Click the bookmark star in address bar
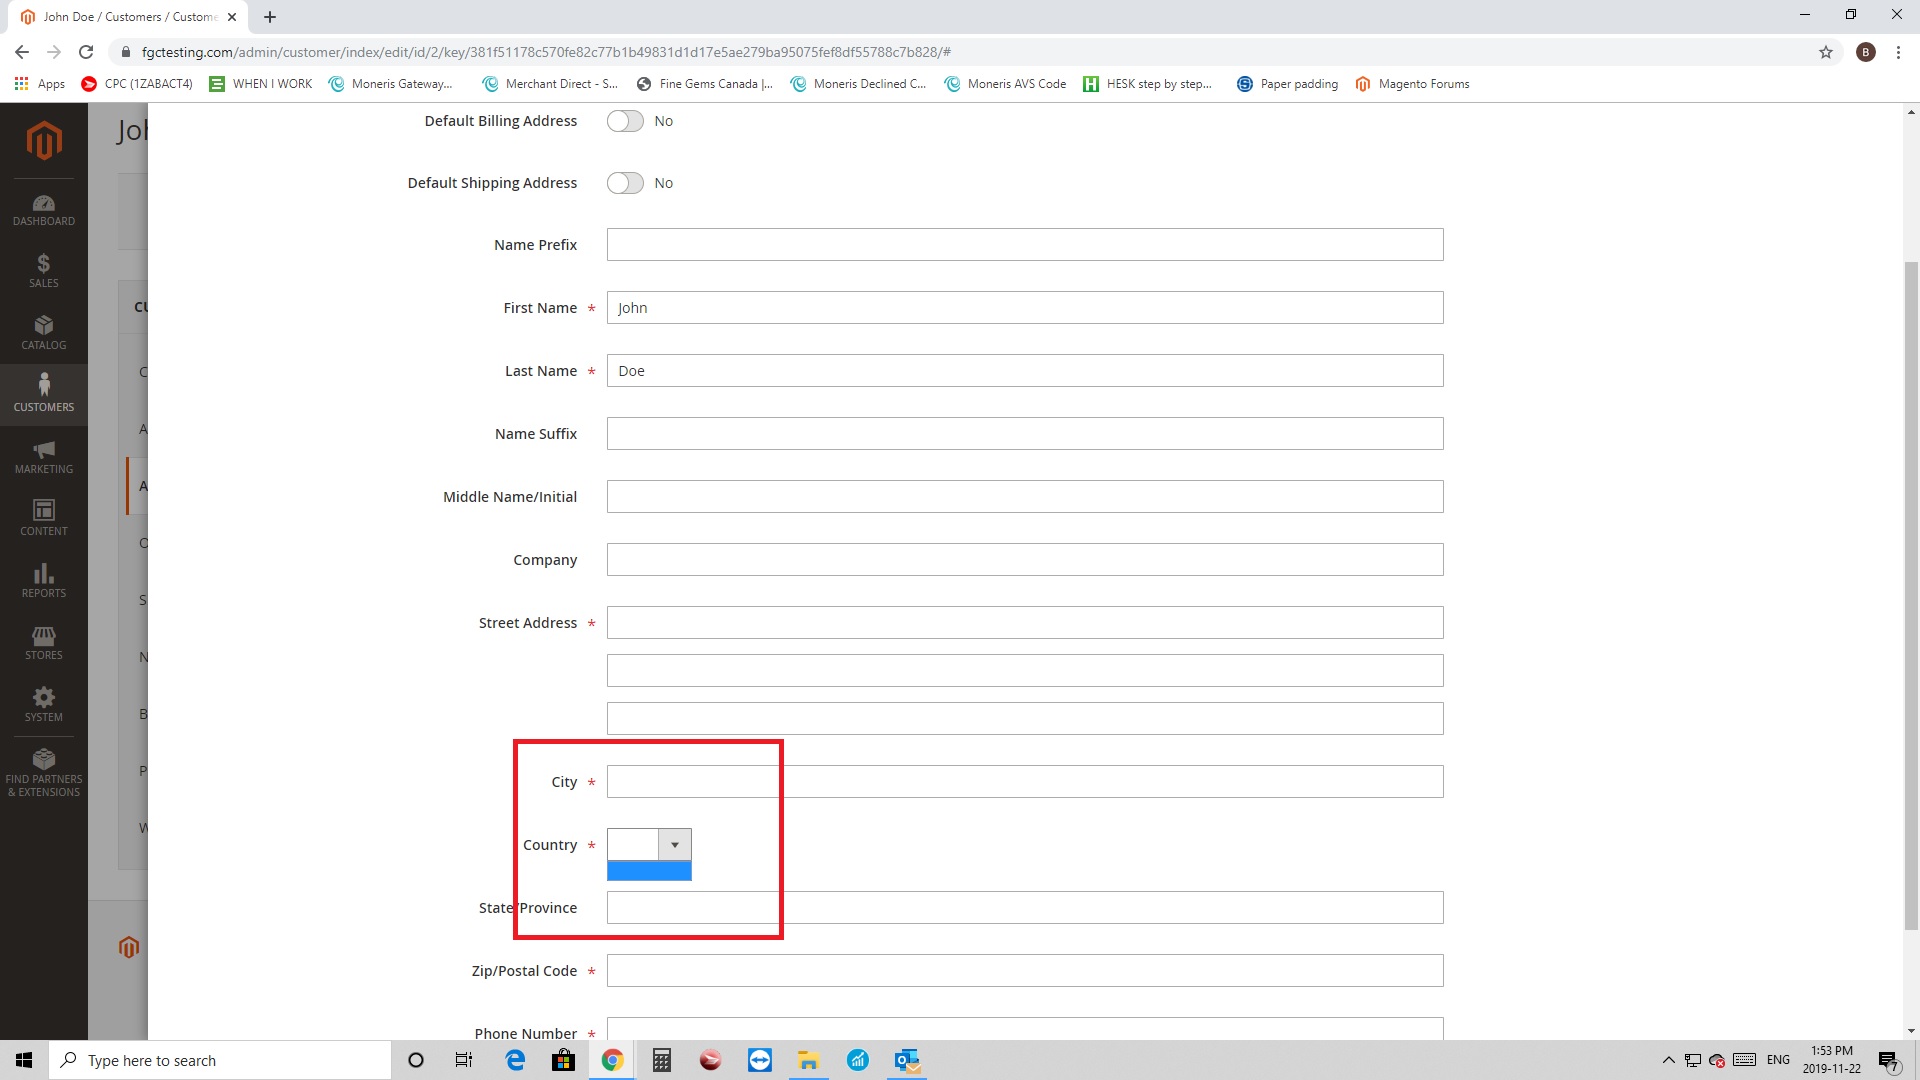The image size is (1920, 1080). (x=1826, y=52)
